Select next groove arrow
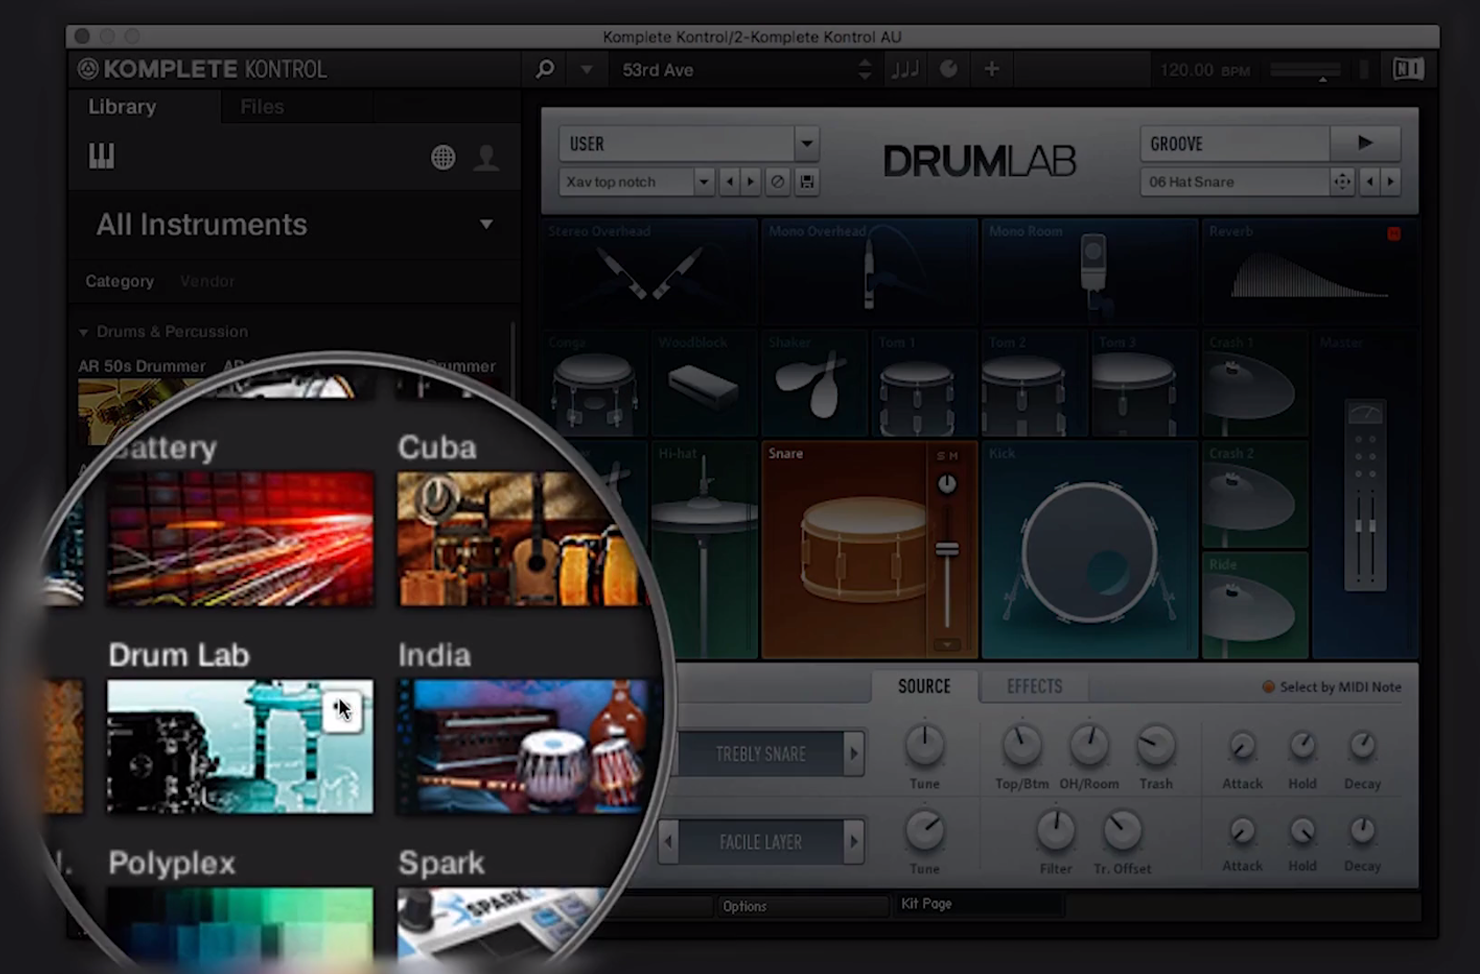The width and height of the screenshot is (1480, 974). [x=1390, y=182]
